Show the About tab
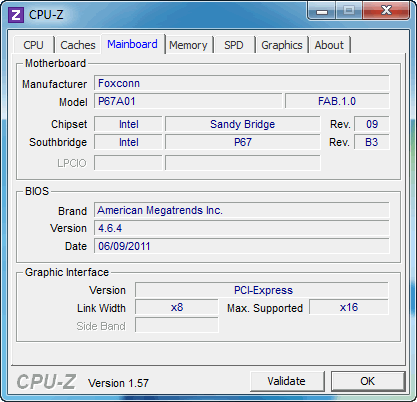Viewport: 417px width, 402px height. pyautogui.click(x=329, y=45)
